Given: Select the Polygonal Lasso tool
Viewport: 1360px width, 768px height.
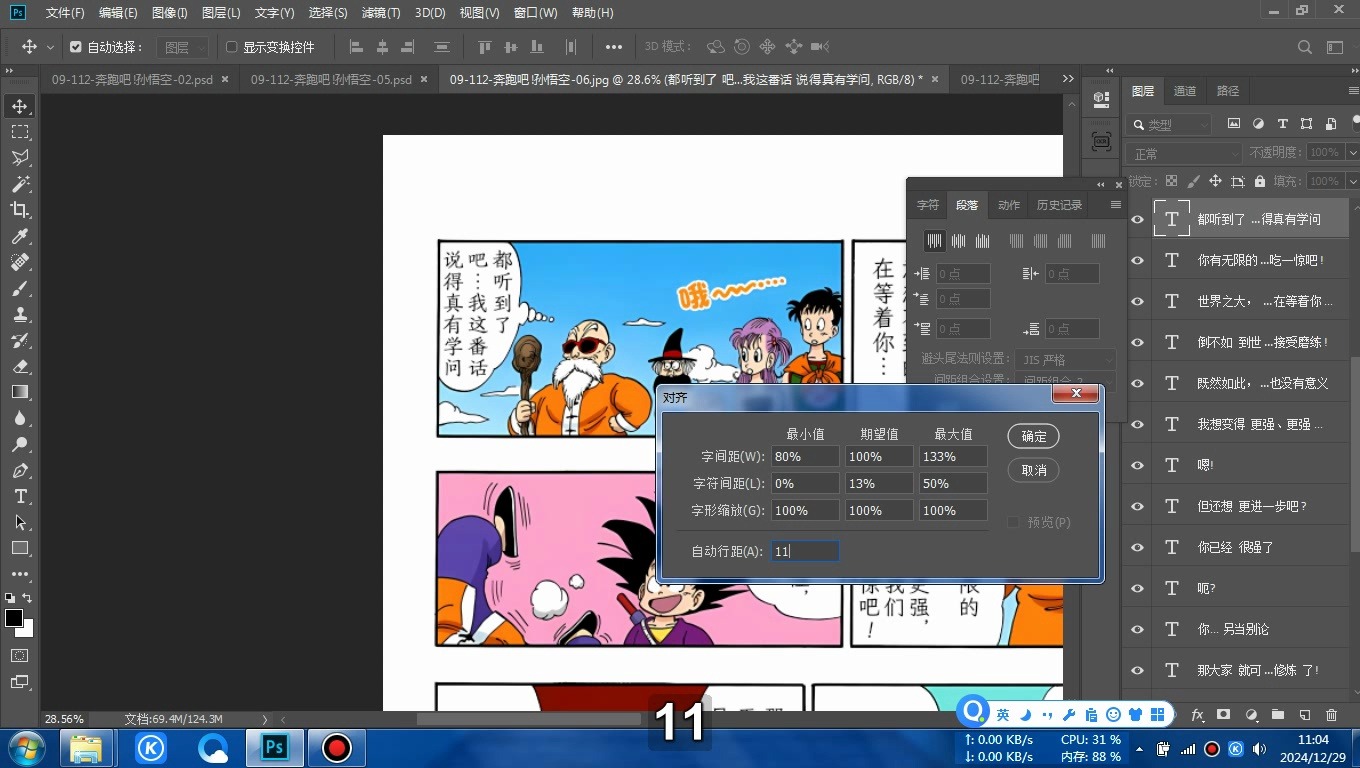Looking at the screenshot, I should coord(20,158).
